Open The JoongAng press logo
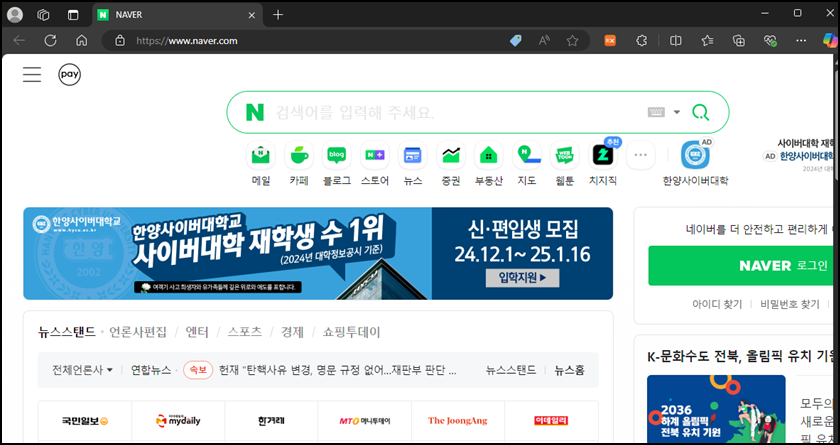840x445 pixels. pyautogui.click(x=458, y=421)
